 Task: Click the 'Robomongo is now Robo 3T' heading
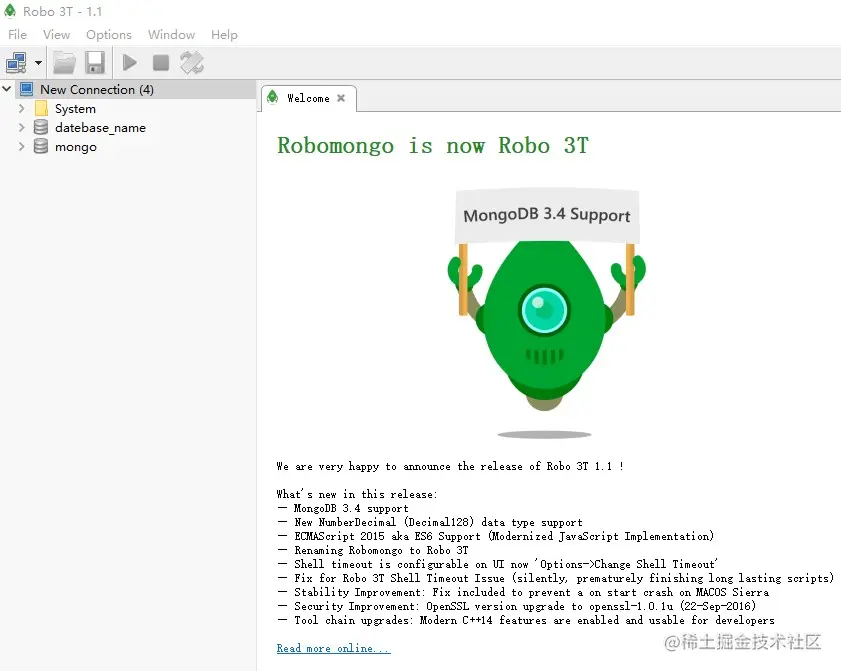point(433,145)
